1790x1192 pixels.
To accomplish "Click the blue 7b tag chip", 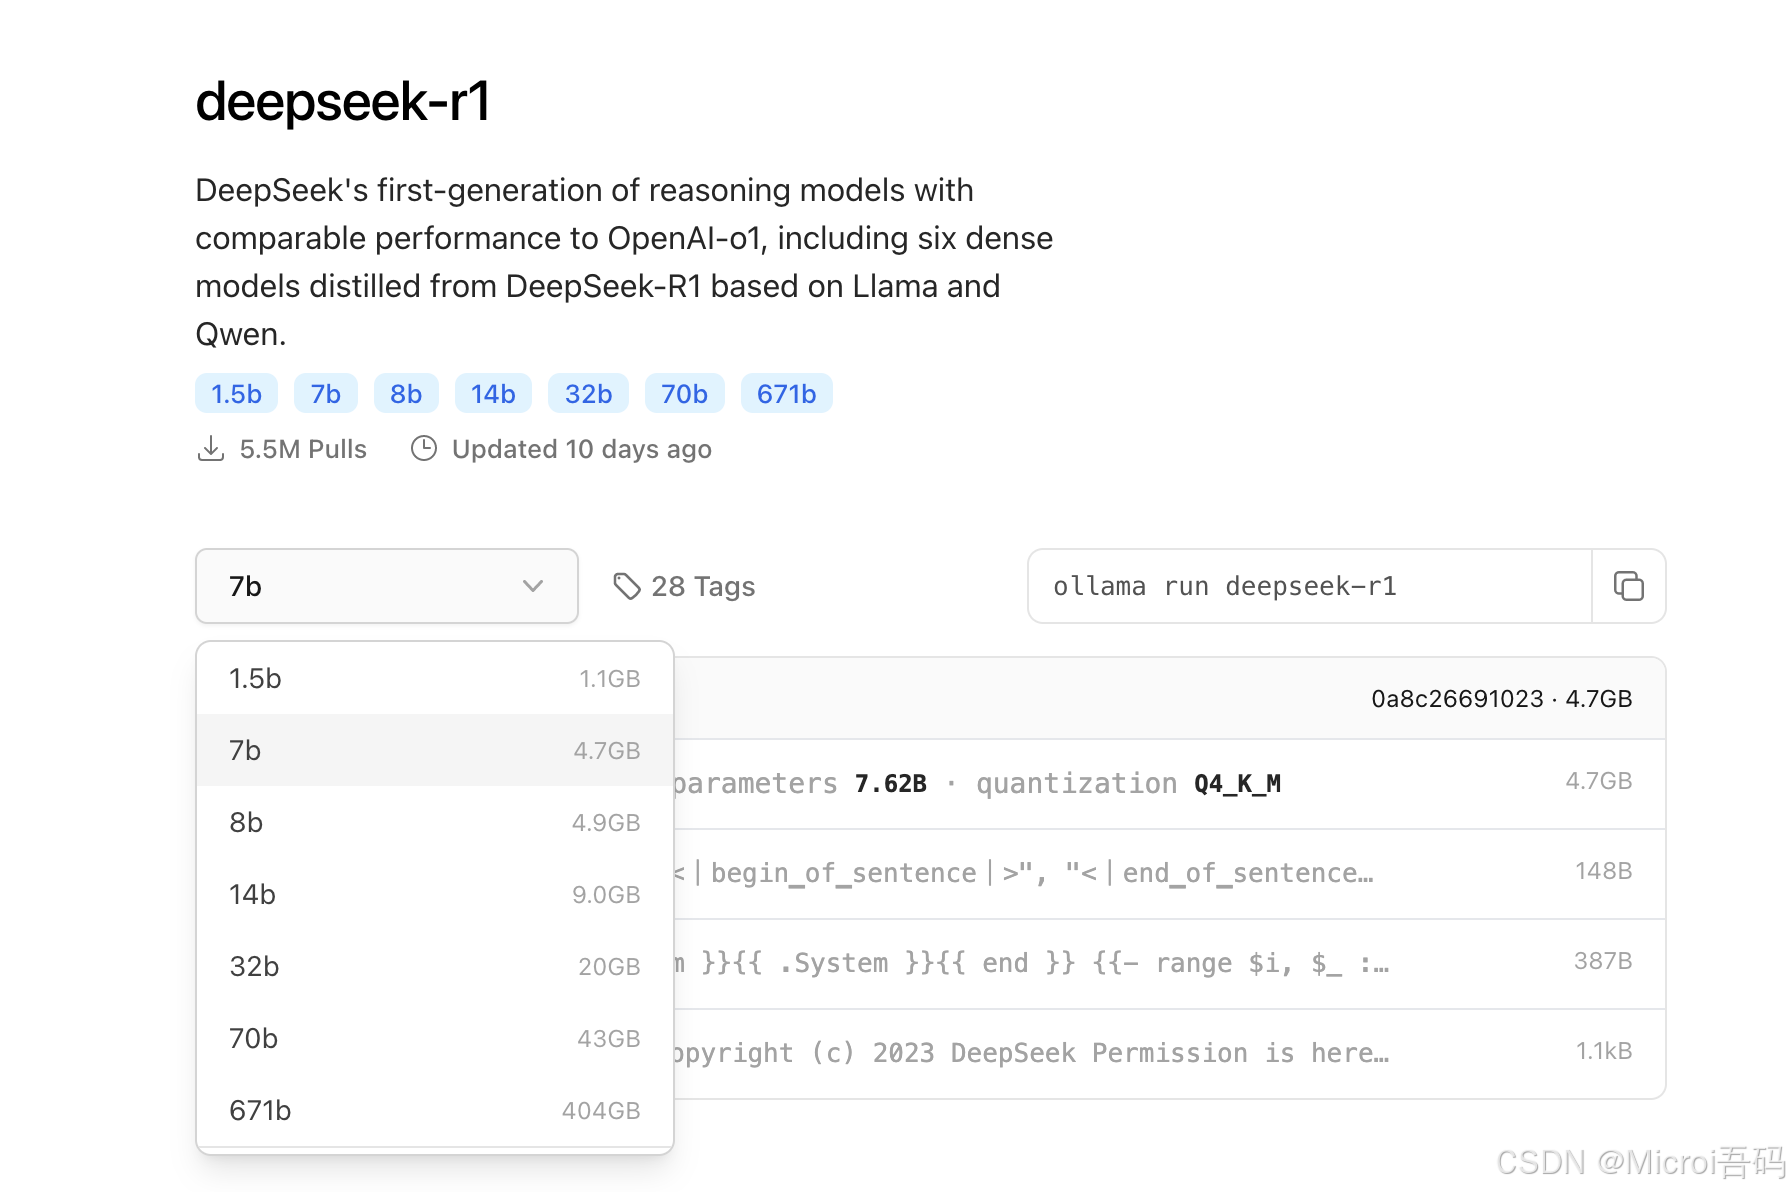I will (325, 393).
